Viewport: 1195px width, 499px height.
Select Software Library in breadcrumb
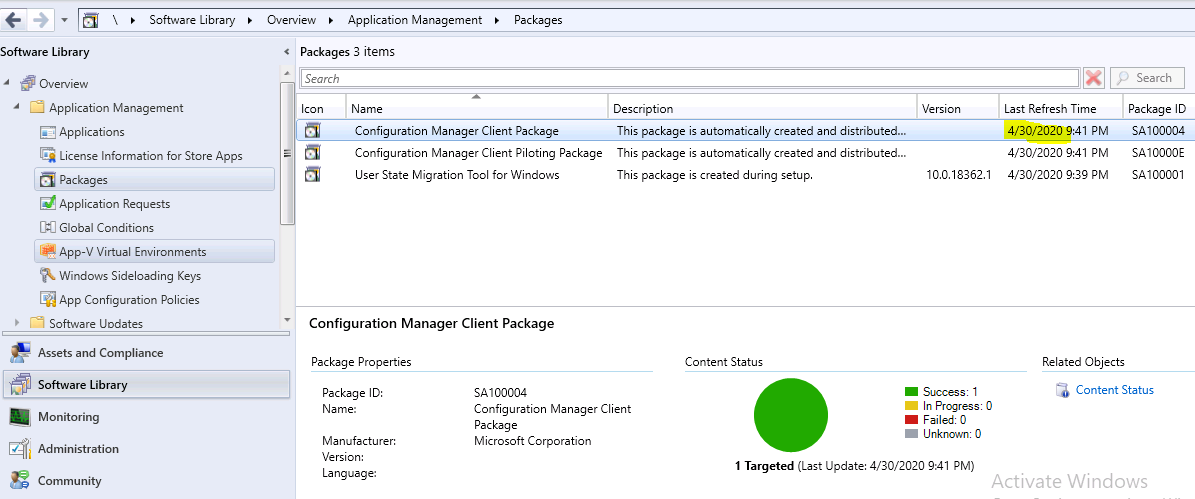[x=192, y=21]
